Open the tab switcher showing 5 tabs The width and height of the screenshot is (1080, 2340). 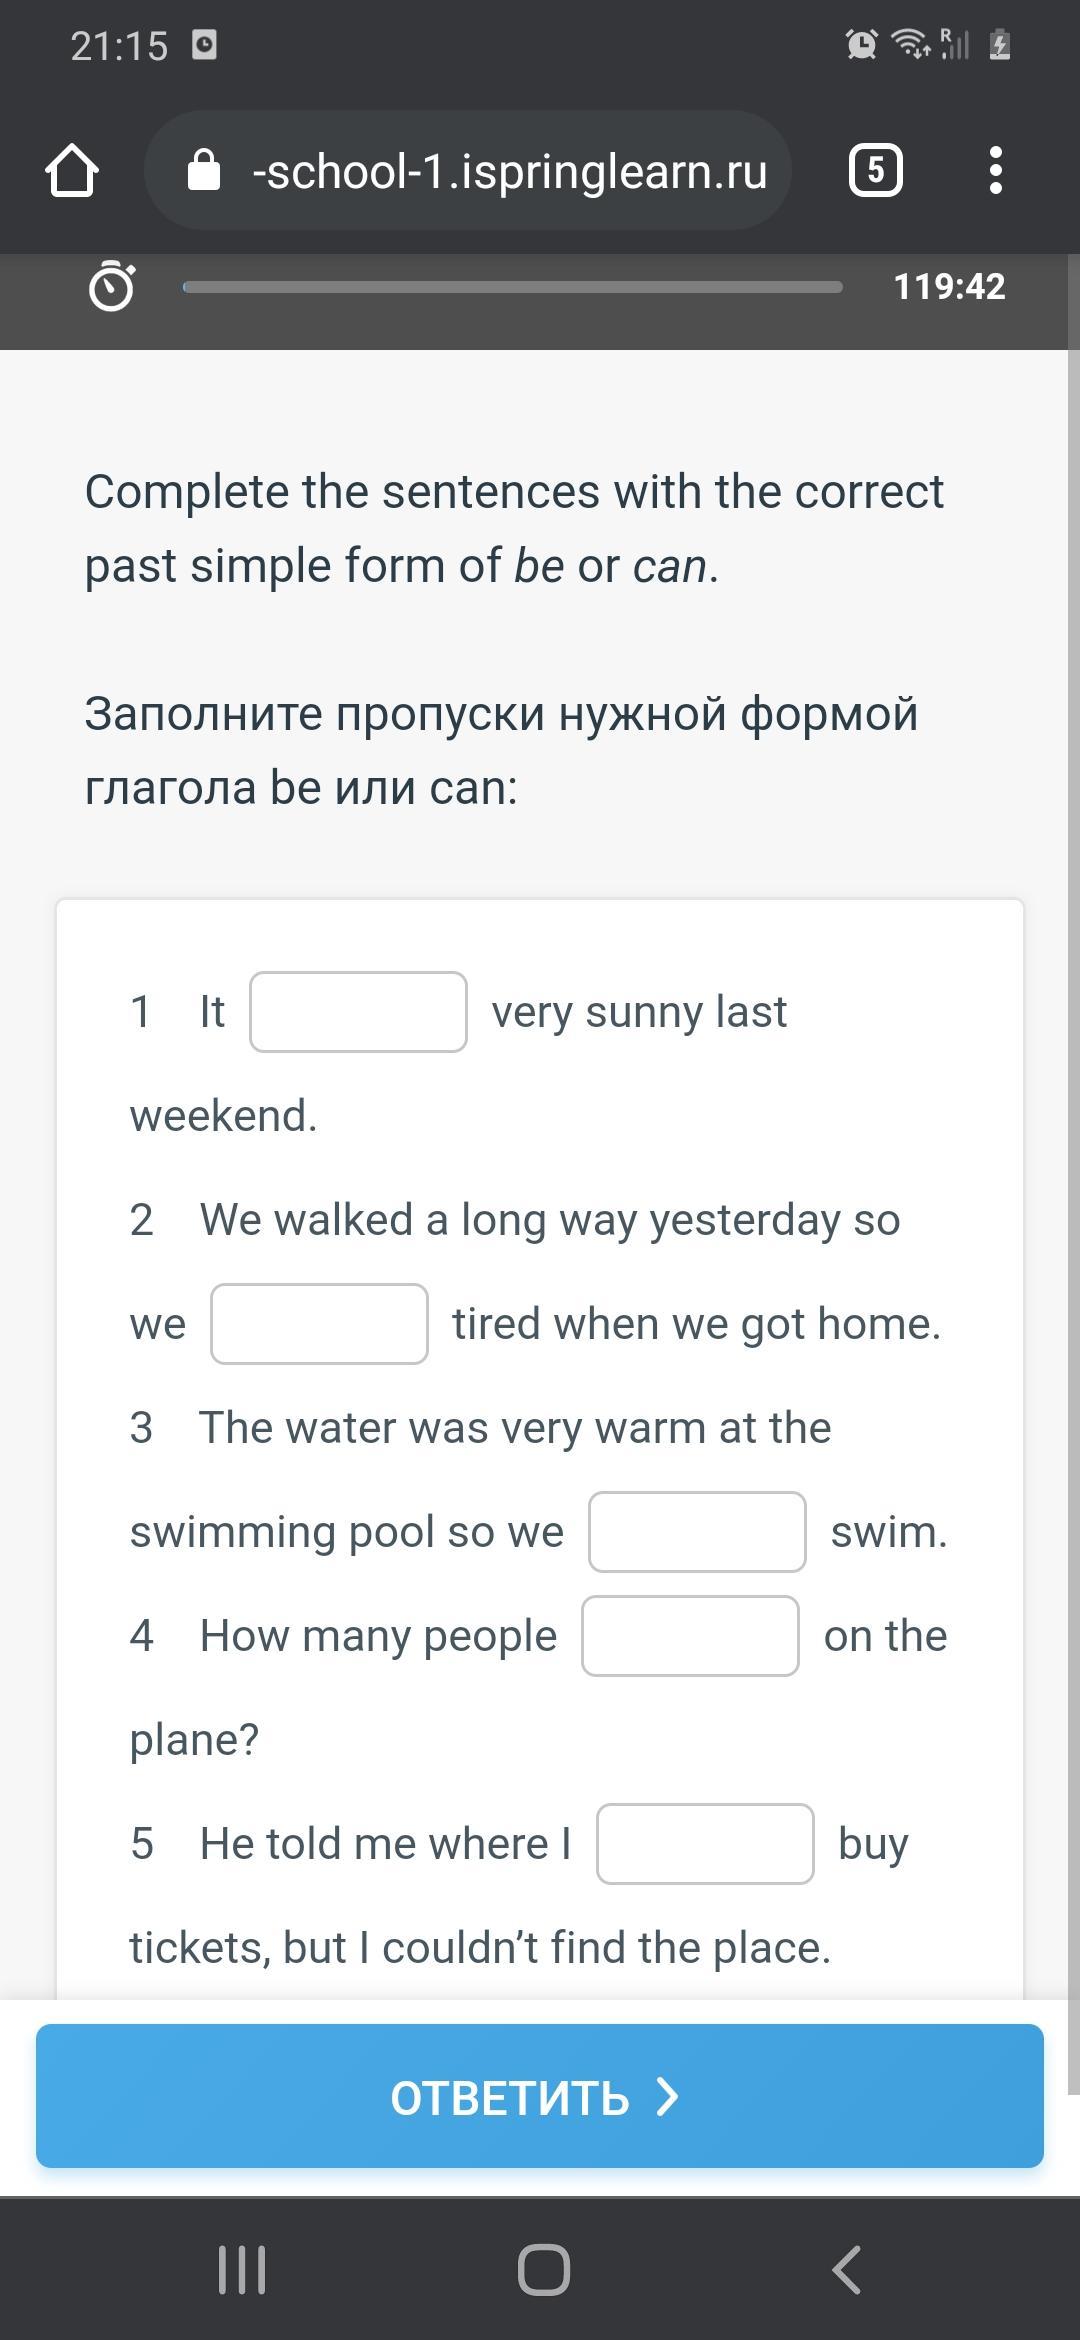click(875, 171)
